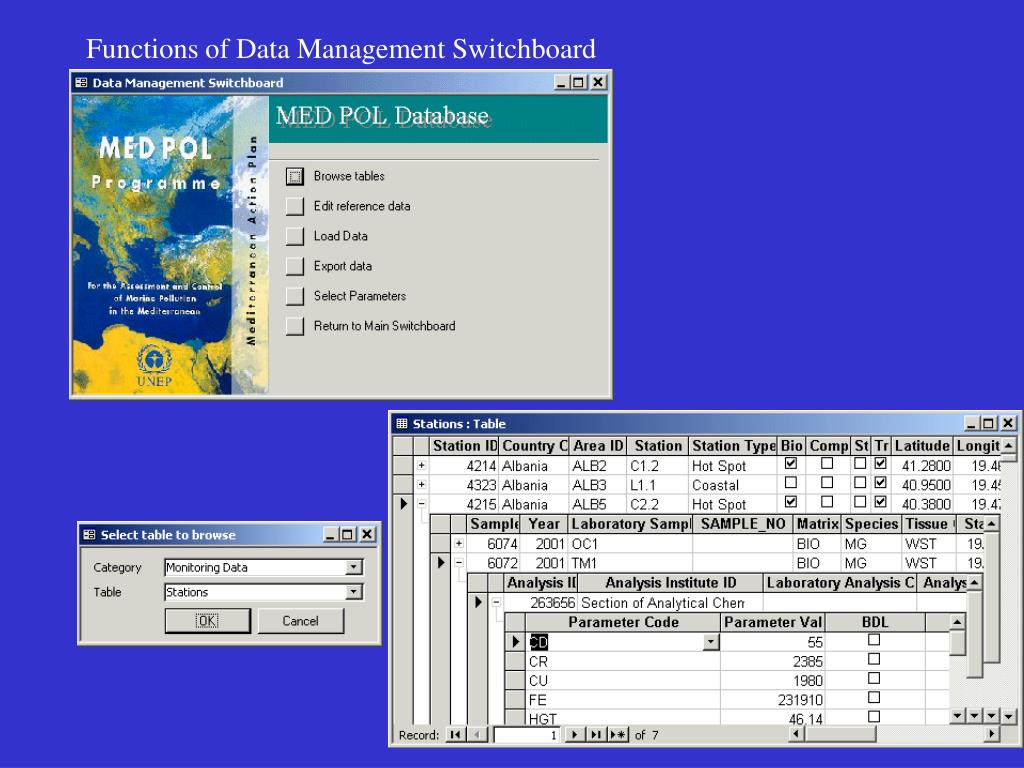The width and height of the screenshot is (1024, 768).
Task: Add new record navigation button
Action: 618,735
